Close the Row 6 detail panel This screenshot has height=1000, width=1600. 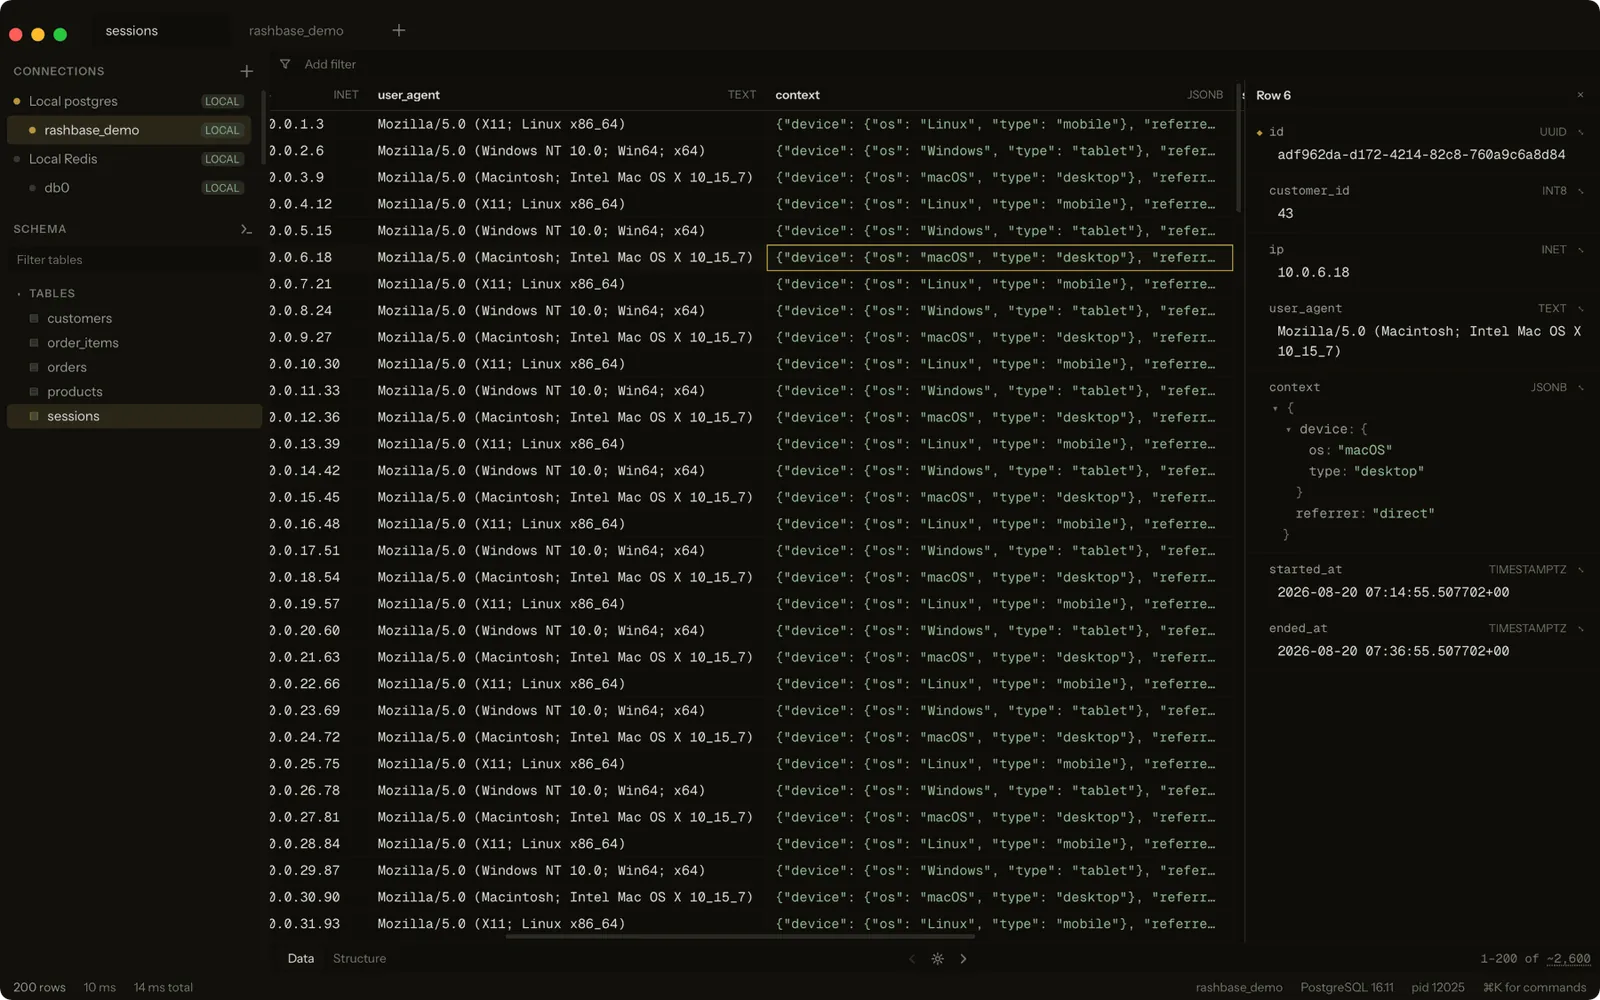point(1580,95)
